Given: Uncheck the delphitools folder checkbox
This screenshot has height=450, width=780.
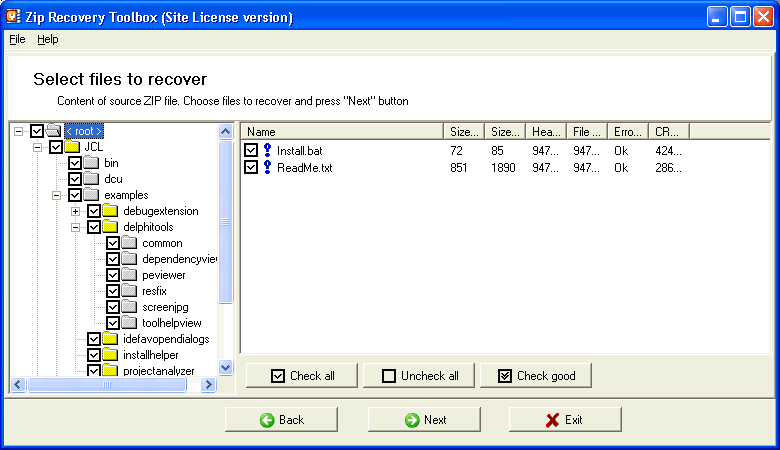Looking at the screenshot, I should tap(94, 227).
